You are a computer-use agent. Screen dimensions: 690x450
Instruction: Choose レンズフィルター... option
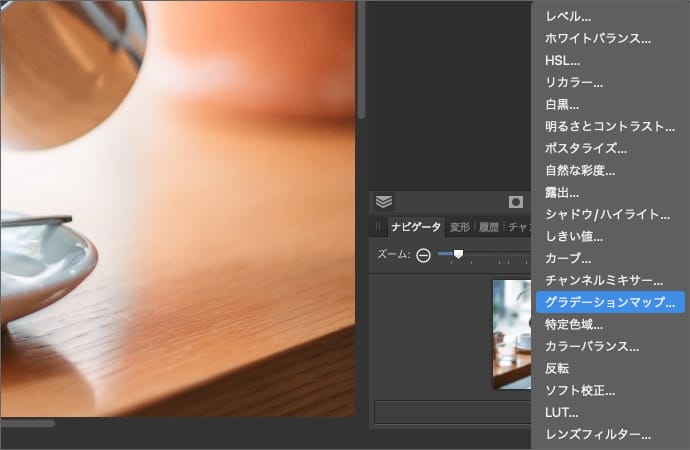598,434
